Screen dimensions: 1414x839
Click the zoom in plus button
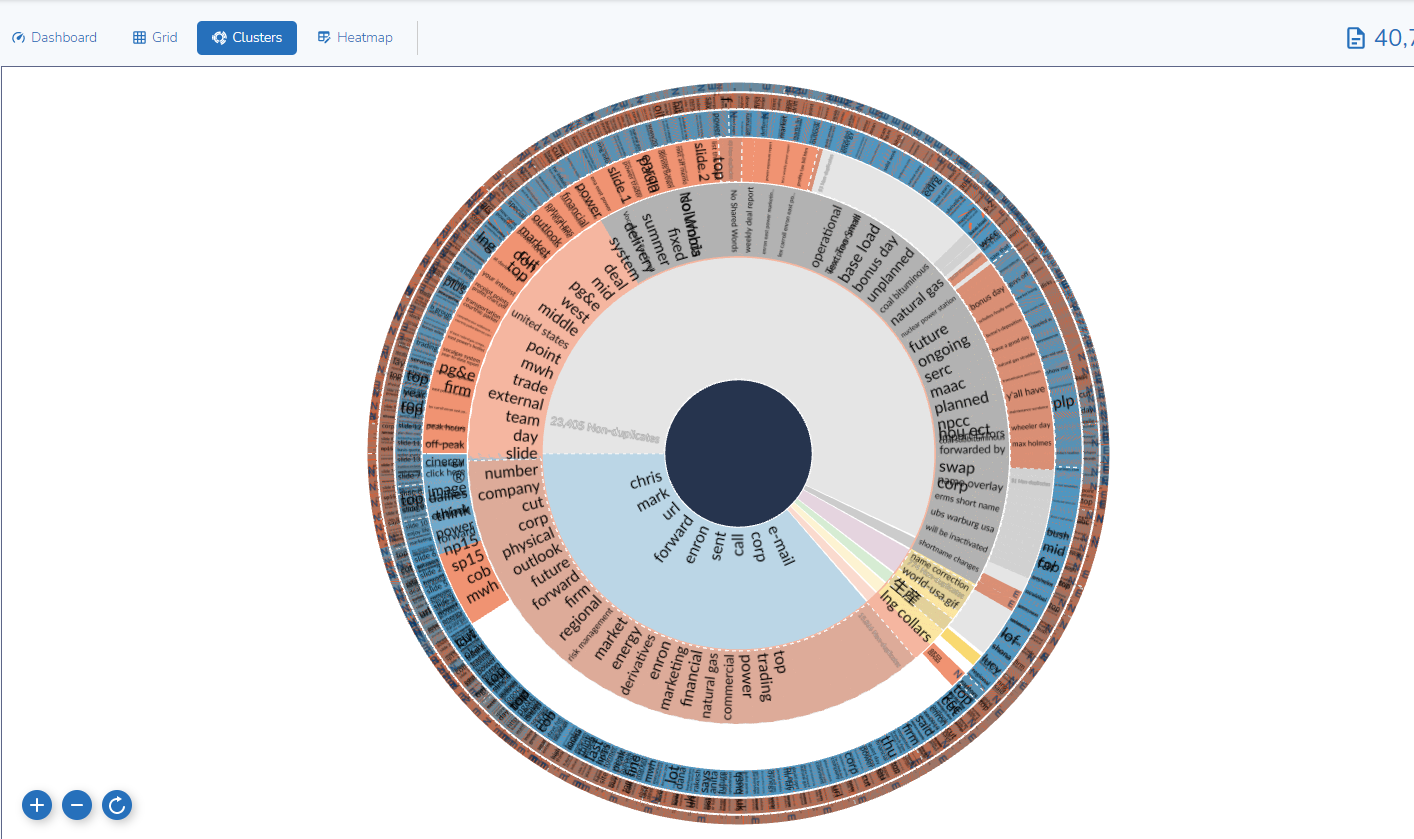pos(37,804)
